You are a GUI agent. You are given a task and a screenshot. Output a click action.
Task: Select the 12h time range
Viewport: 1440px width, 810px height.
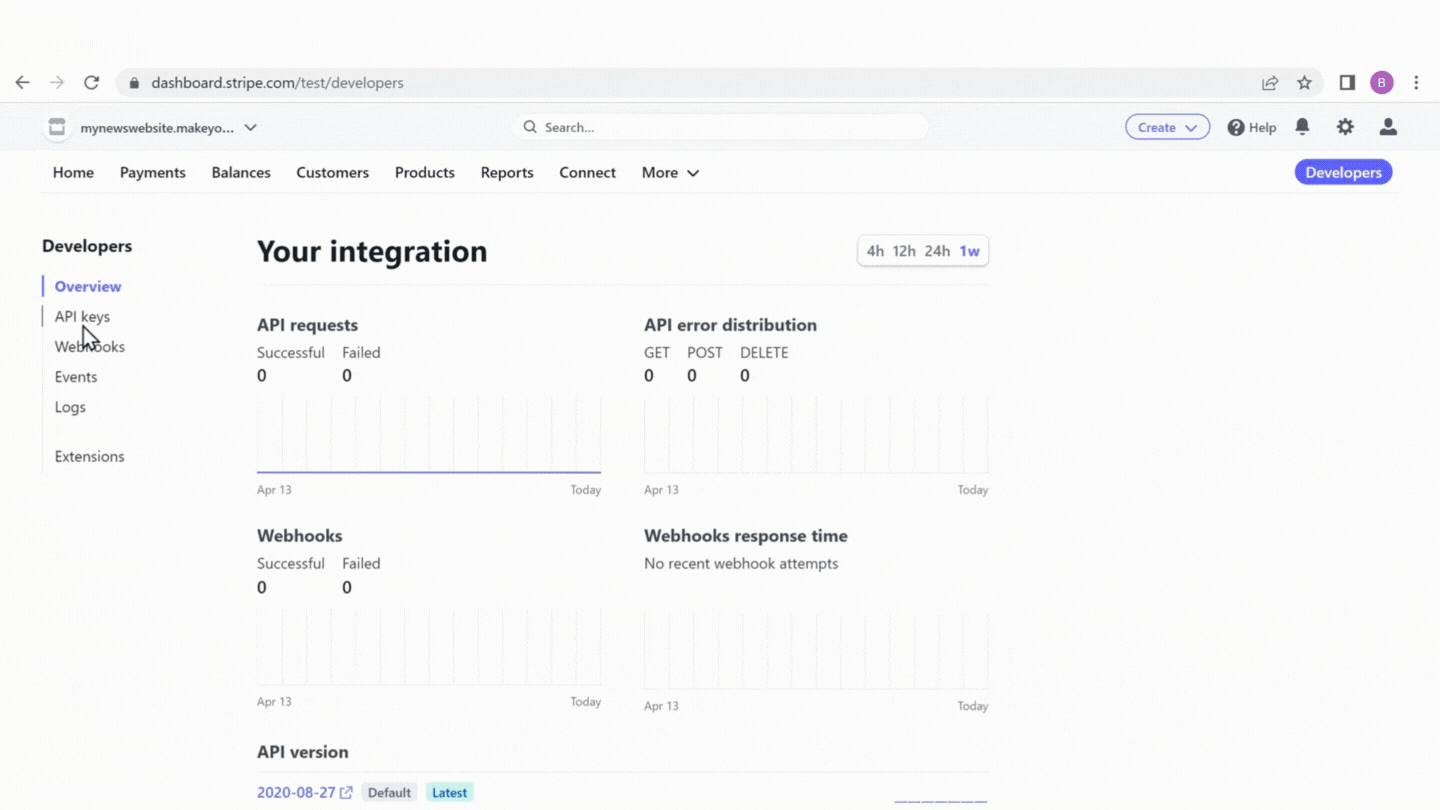[904, 251]
